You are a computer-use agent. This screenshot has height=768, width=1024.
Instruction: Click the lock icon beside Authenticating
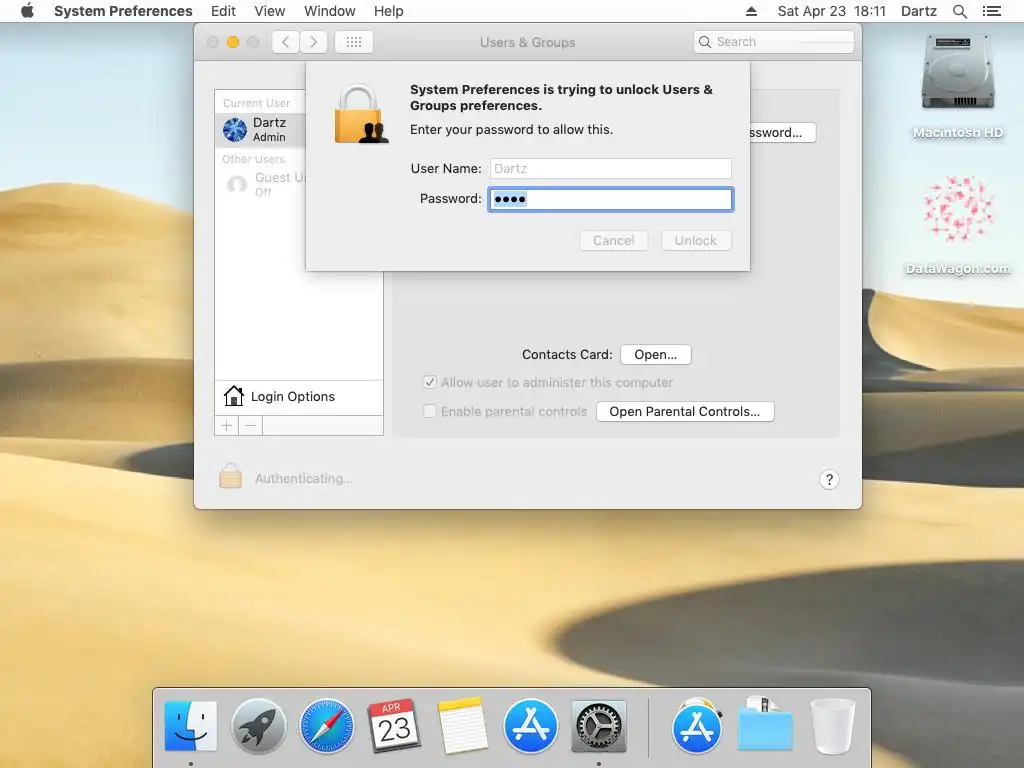click(230, 476)
